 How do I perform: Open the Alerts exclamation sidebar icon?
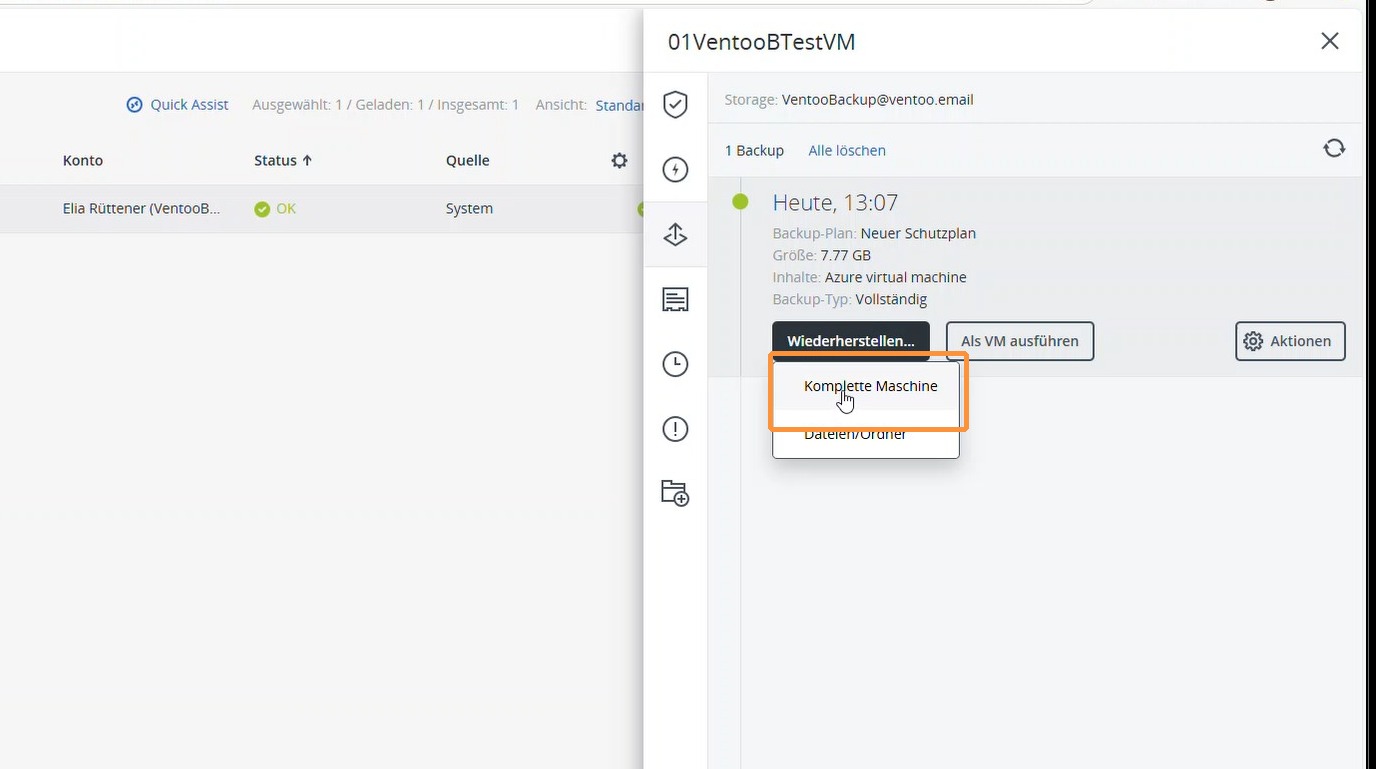676,429
